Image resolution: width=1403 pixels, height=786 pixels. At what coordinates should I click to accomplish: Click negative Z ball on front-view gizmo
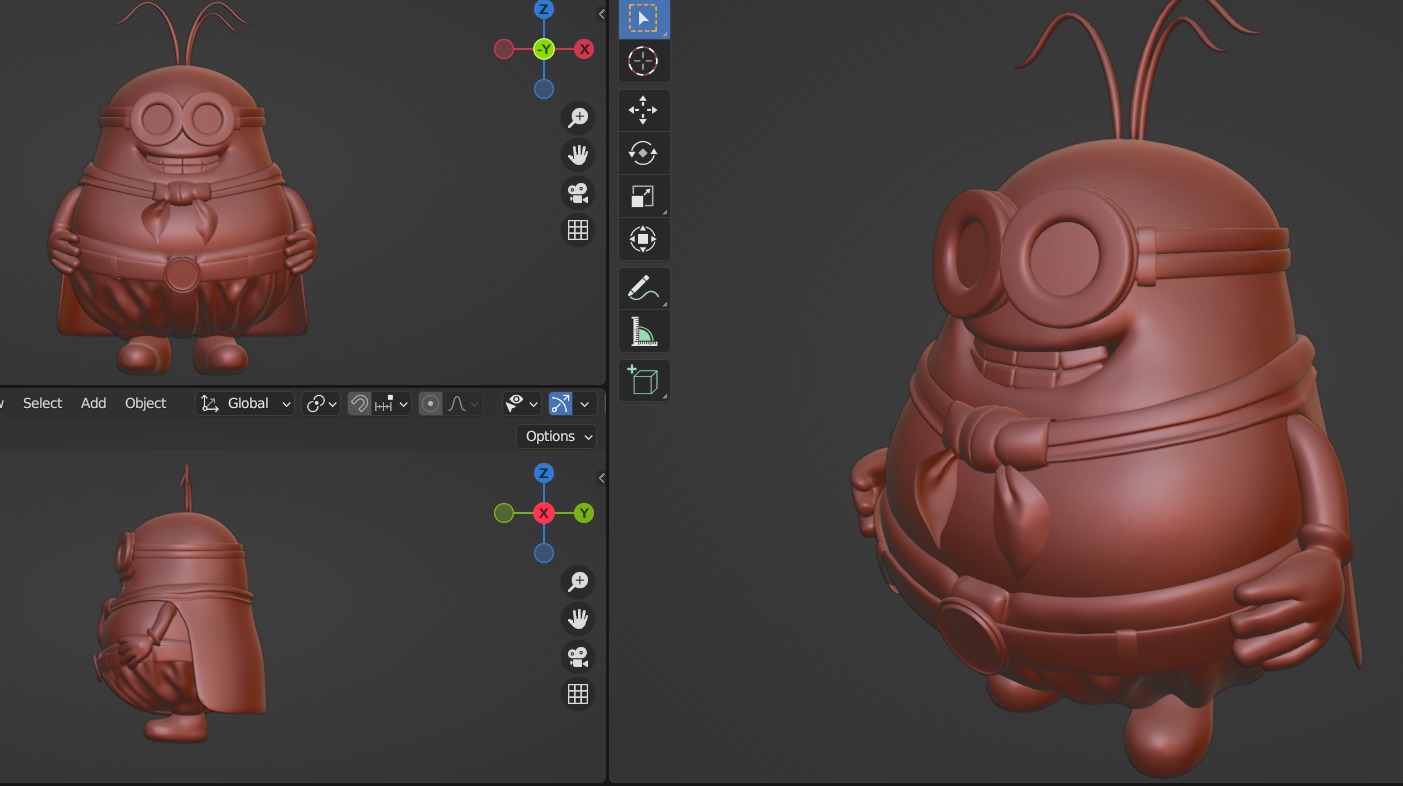pos(544,89)
